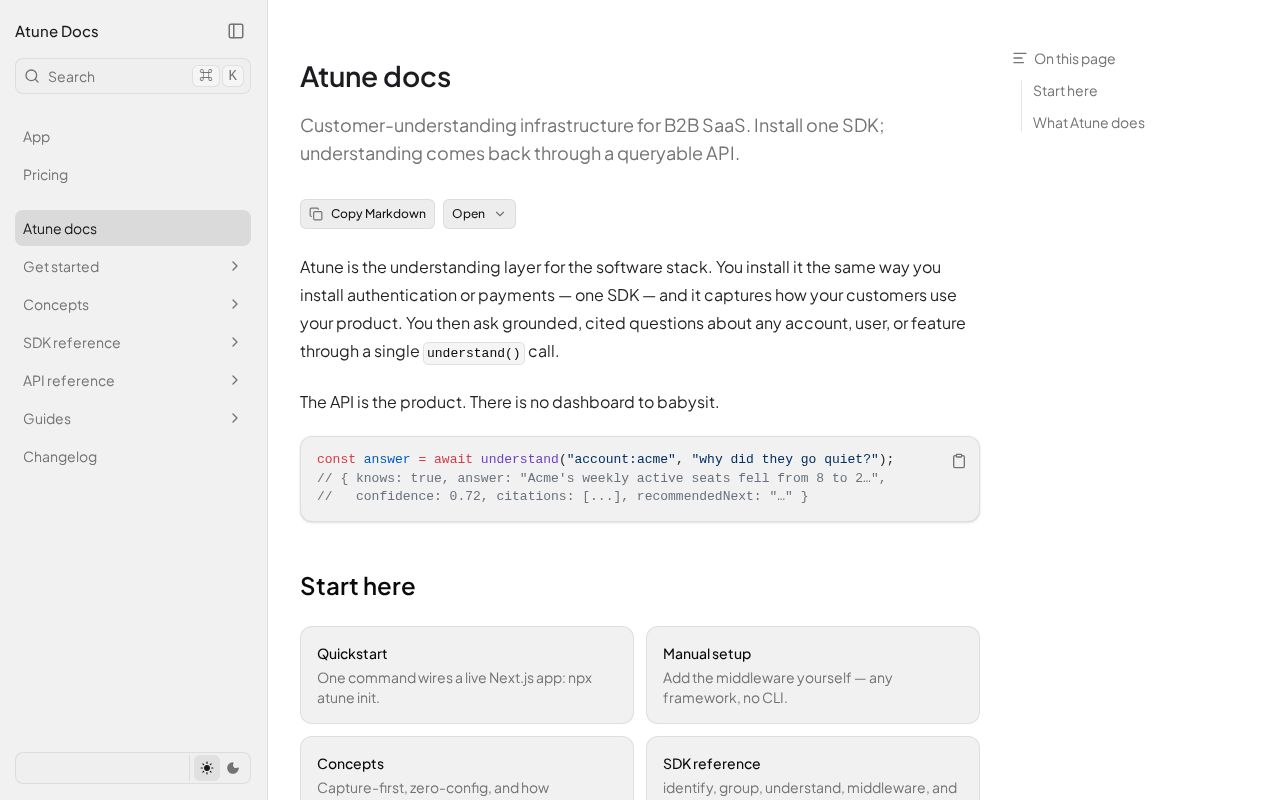Jump to What Atune does outline link
Screen dimensions: 1280x800
[x=1089, y=122]
